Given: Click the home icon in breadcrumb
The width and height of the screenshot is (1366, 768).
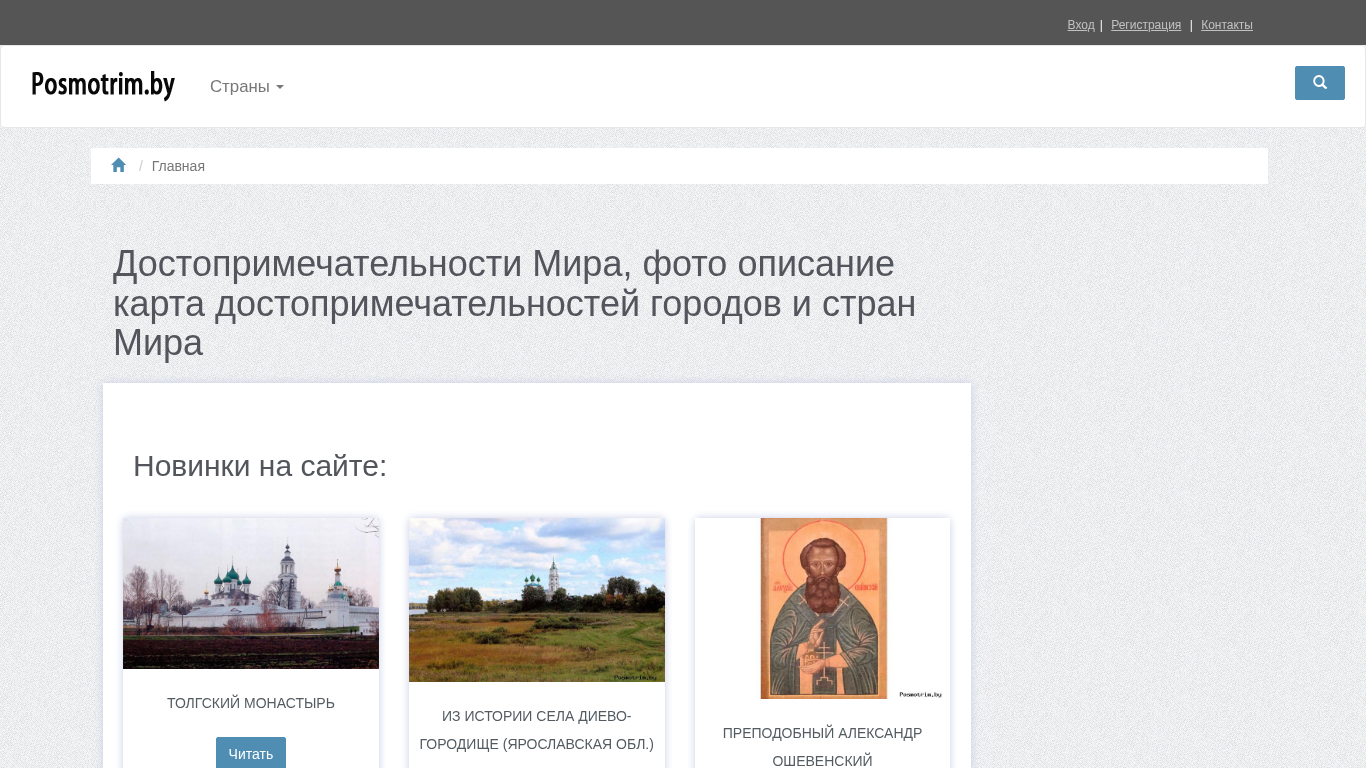Looking at the screenshot, I should pyautogui.click(x=119, y=165).
